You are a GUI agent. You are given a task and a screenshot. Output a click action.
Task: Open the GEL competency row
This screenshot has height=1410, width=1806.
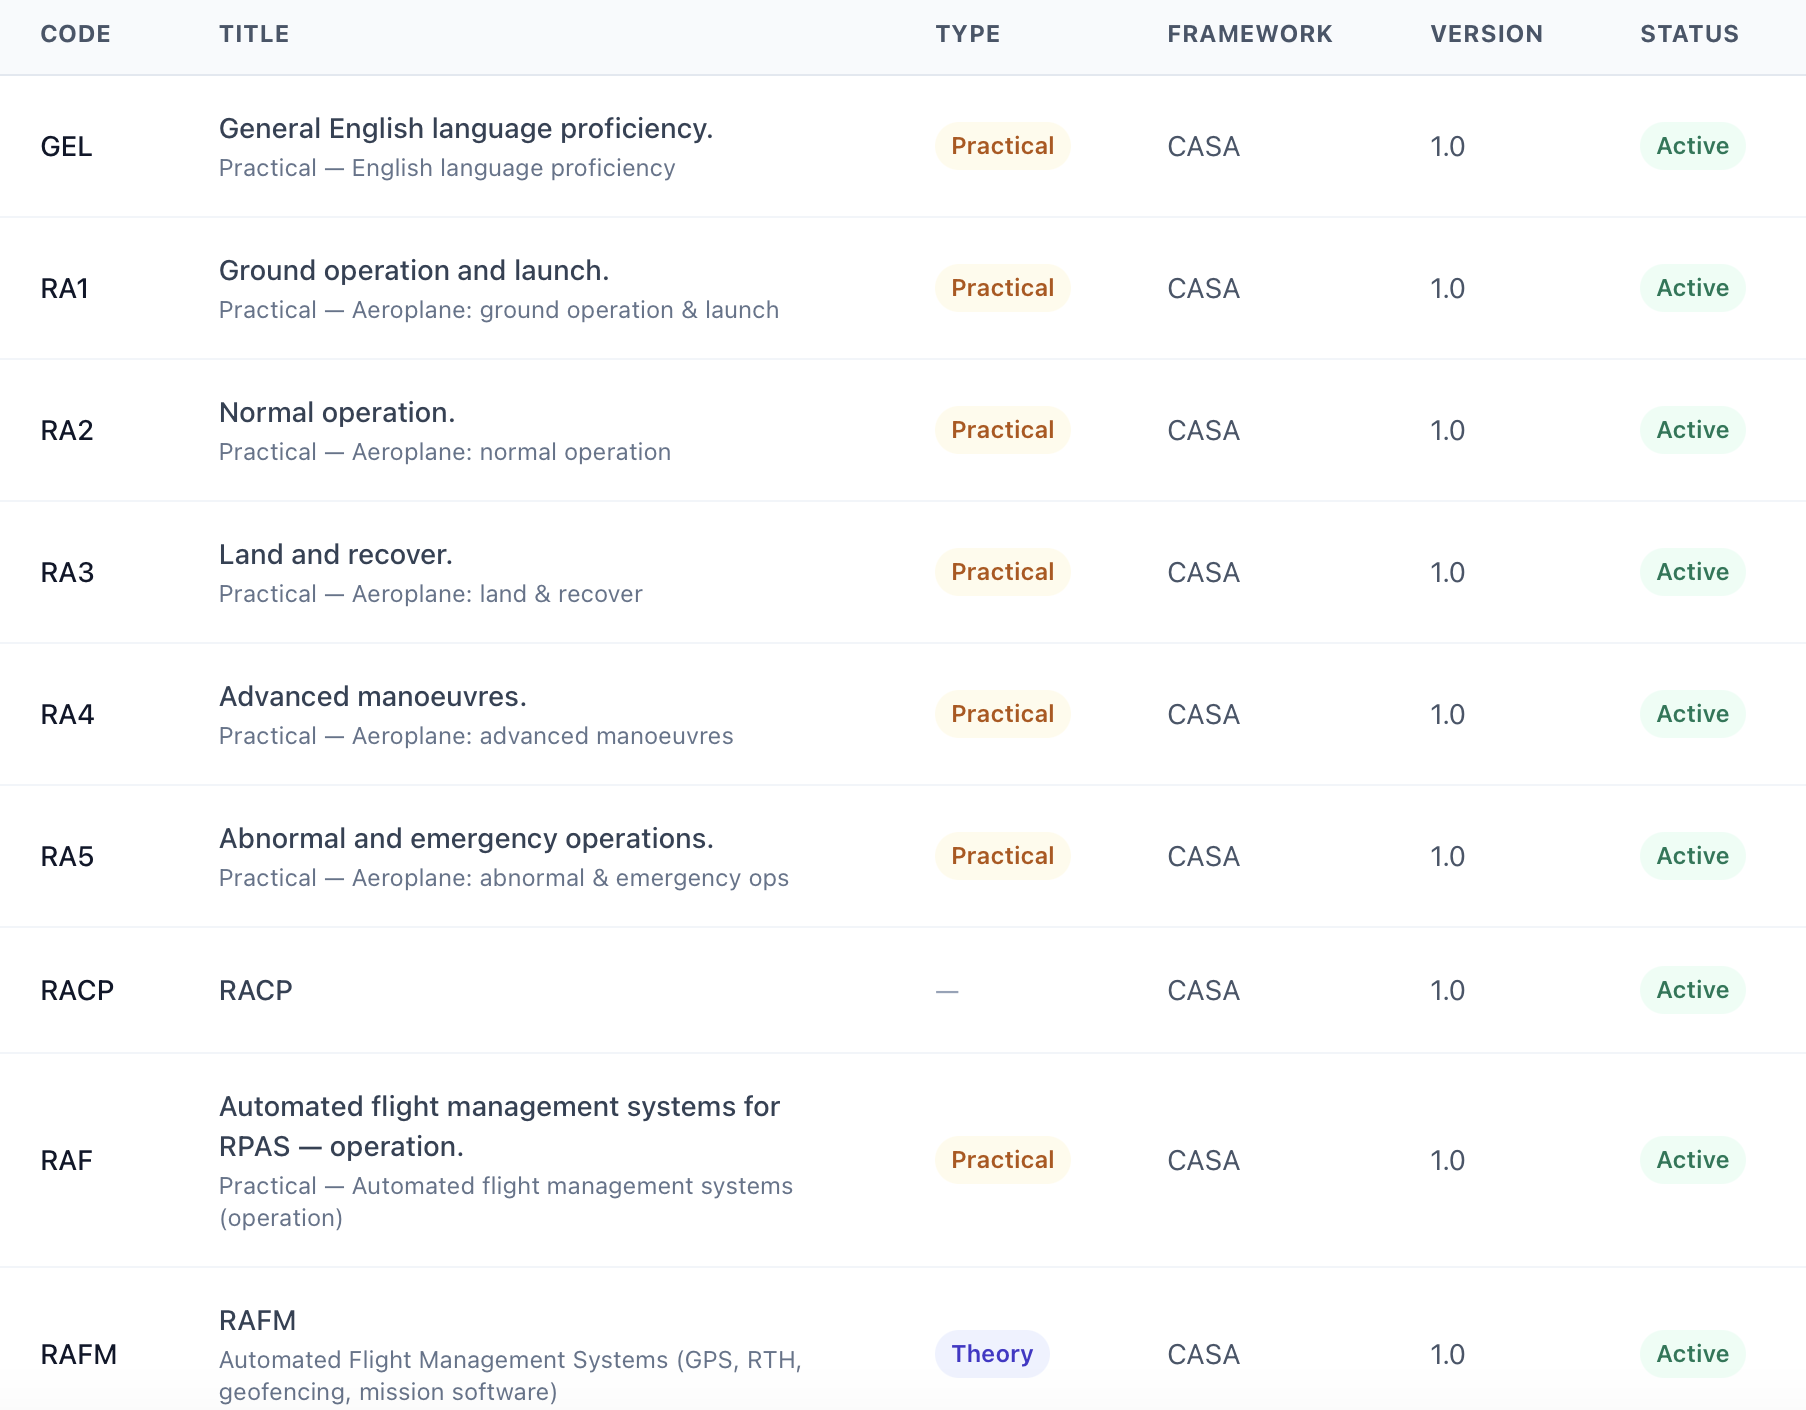click(466, 128)
